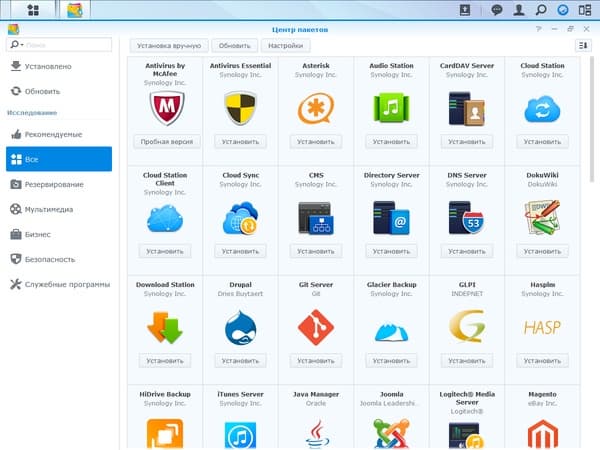Click the Установка вручную button
The width and height of the screenshot is (600, 450).
(169, 46)
